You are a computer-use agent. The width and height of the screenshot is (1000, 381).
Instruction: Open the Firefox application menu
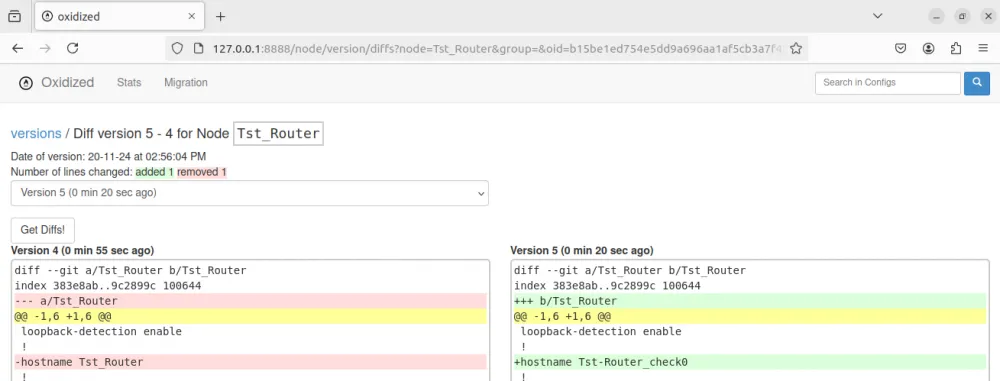click(983, 49)
